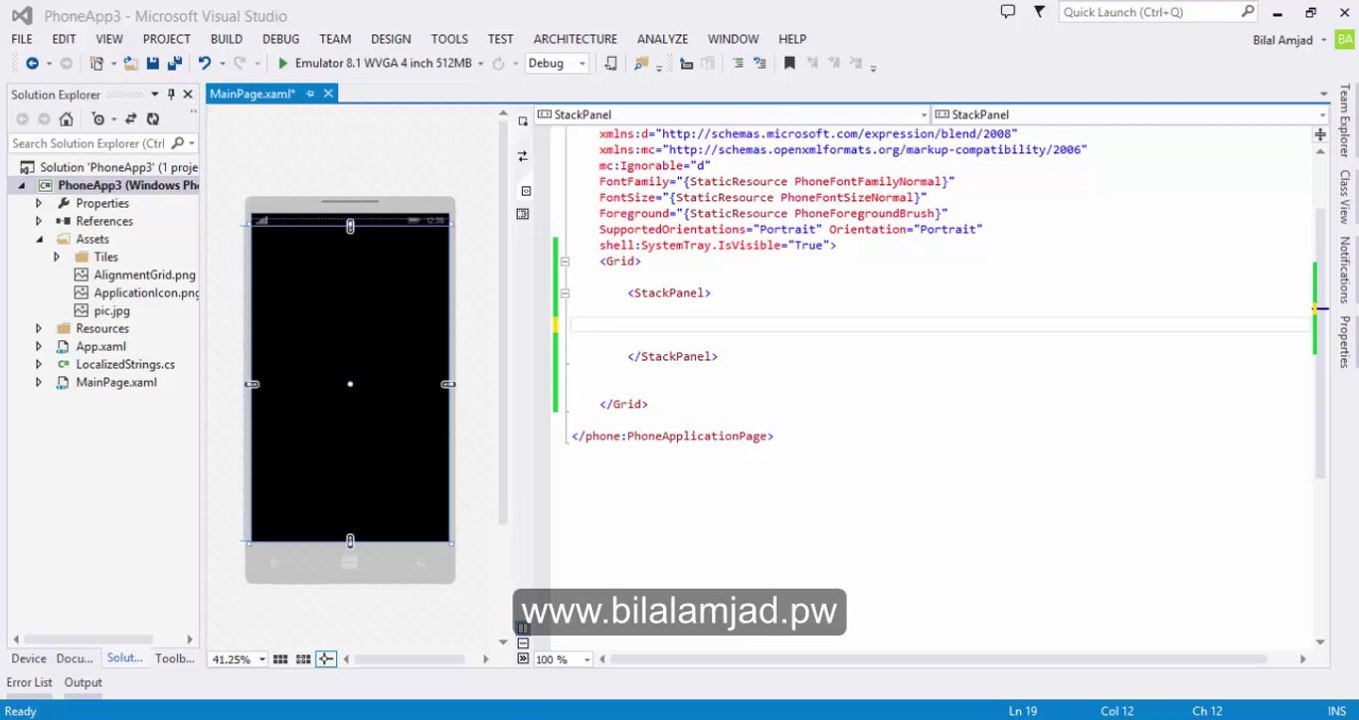Click the Comment out selected lines icon
This screenshot has height=720, width=1359.
point(738,63)
